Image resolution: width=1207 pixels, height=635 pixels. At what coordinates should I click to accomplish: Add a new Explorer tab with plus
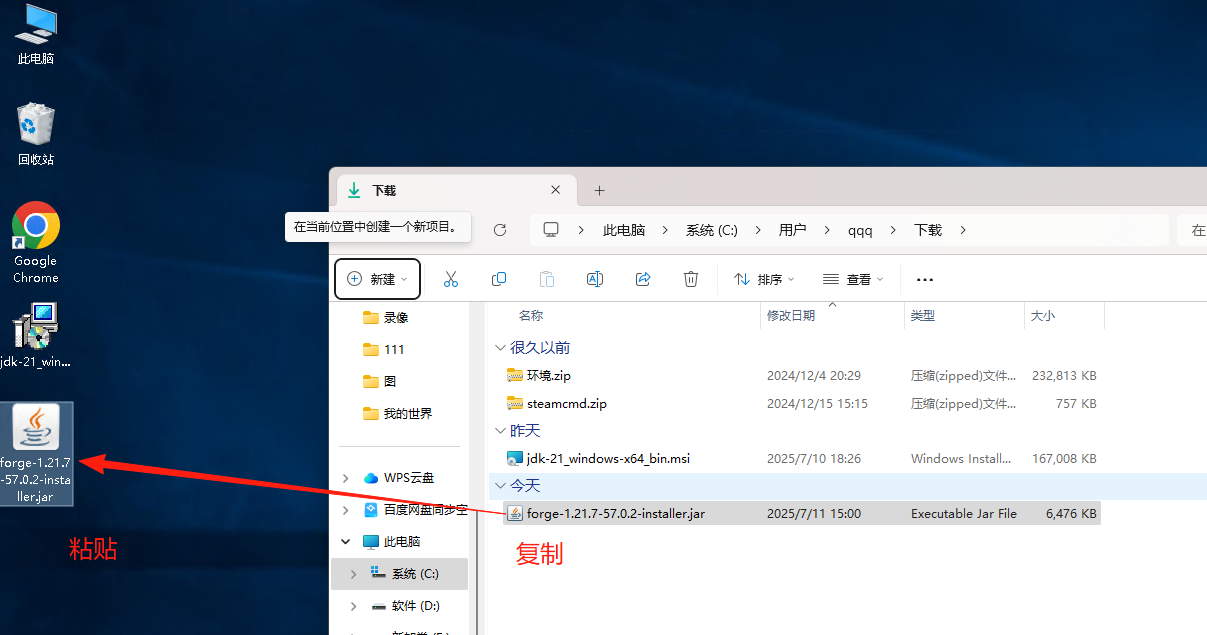tap(599, 190)
